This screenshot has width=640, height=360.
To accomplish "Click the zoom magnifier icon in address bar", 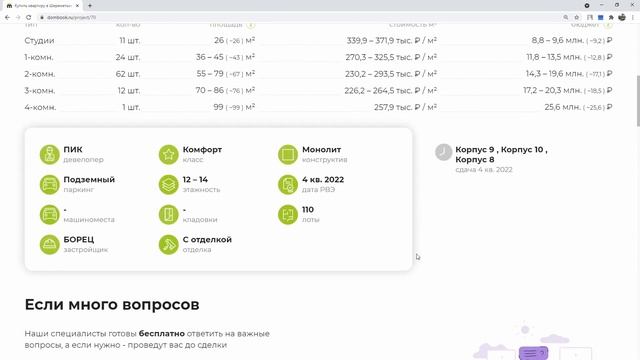I will point(566,18).
